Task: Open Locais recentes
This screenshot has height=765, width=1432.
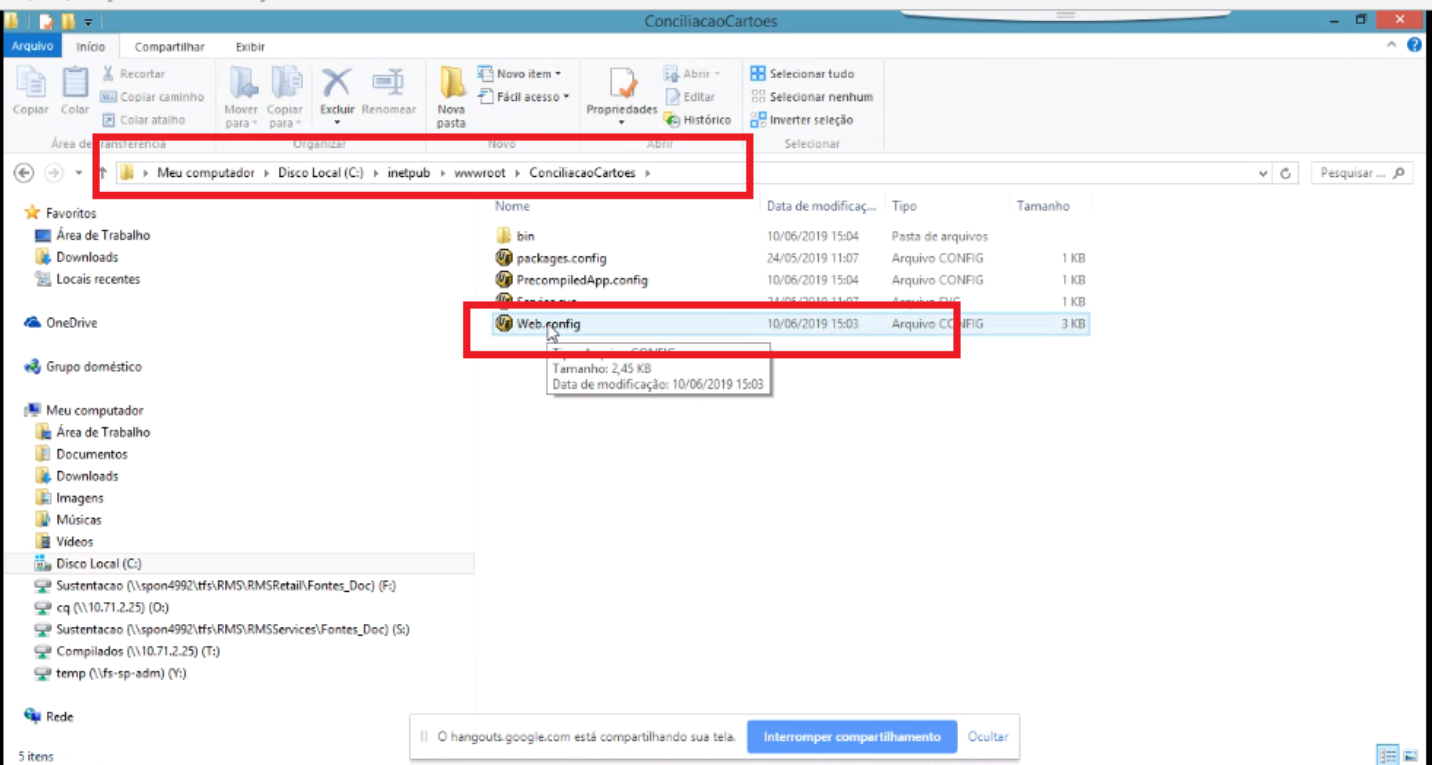Action: point(98,279)
